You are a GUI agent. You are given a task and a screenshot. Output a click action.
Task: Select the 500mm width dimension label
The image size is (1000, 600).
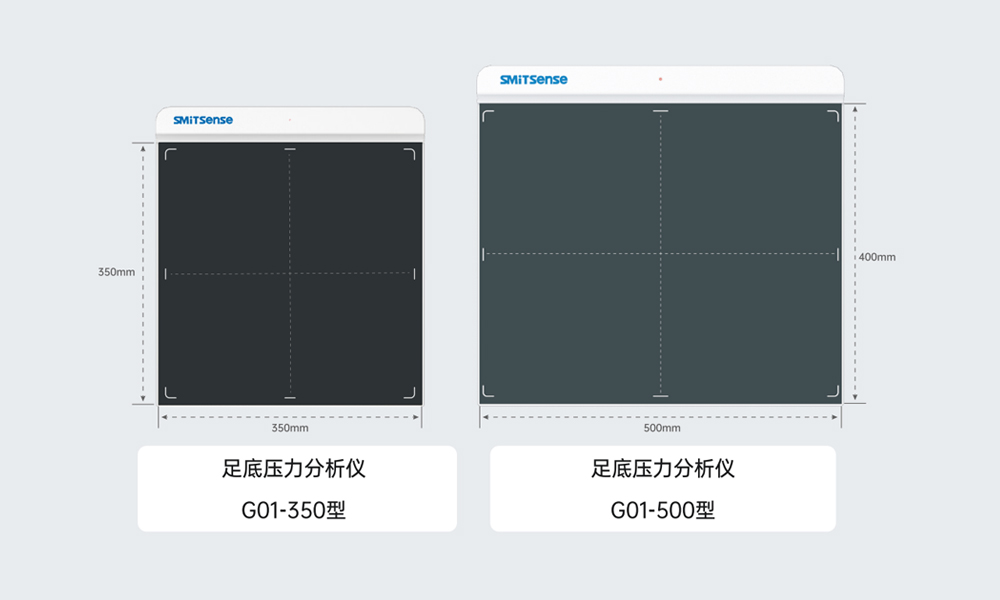661,428
